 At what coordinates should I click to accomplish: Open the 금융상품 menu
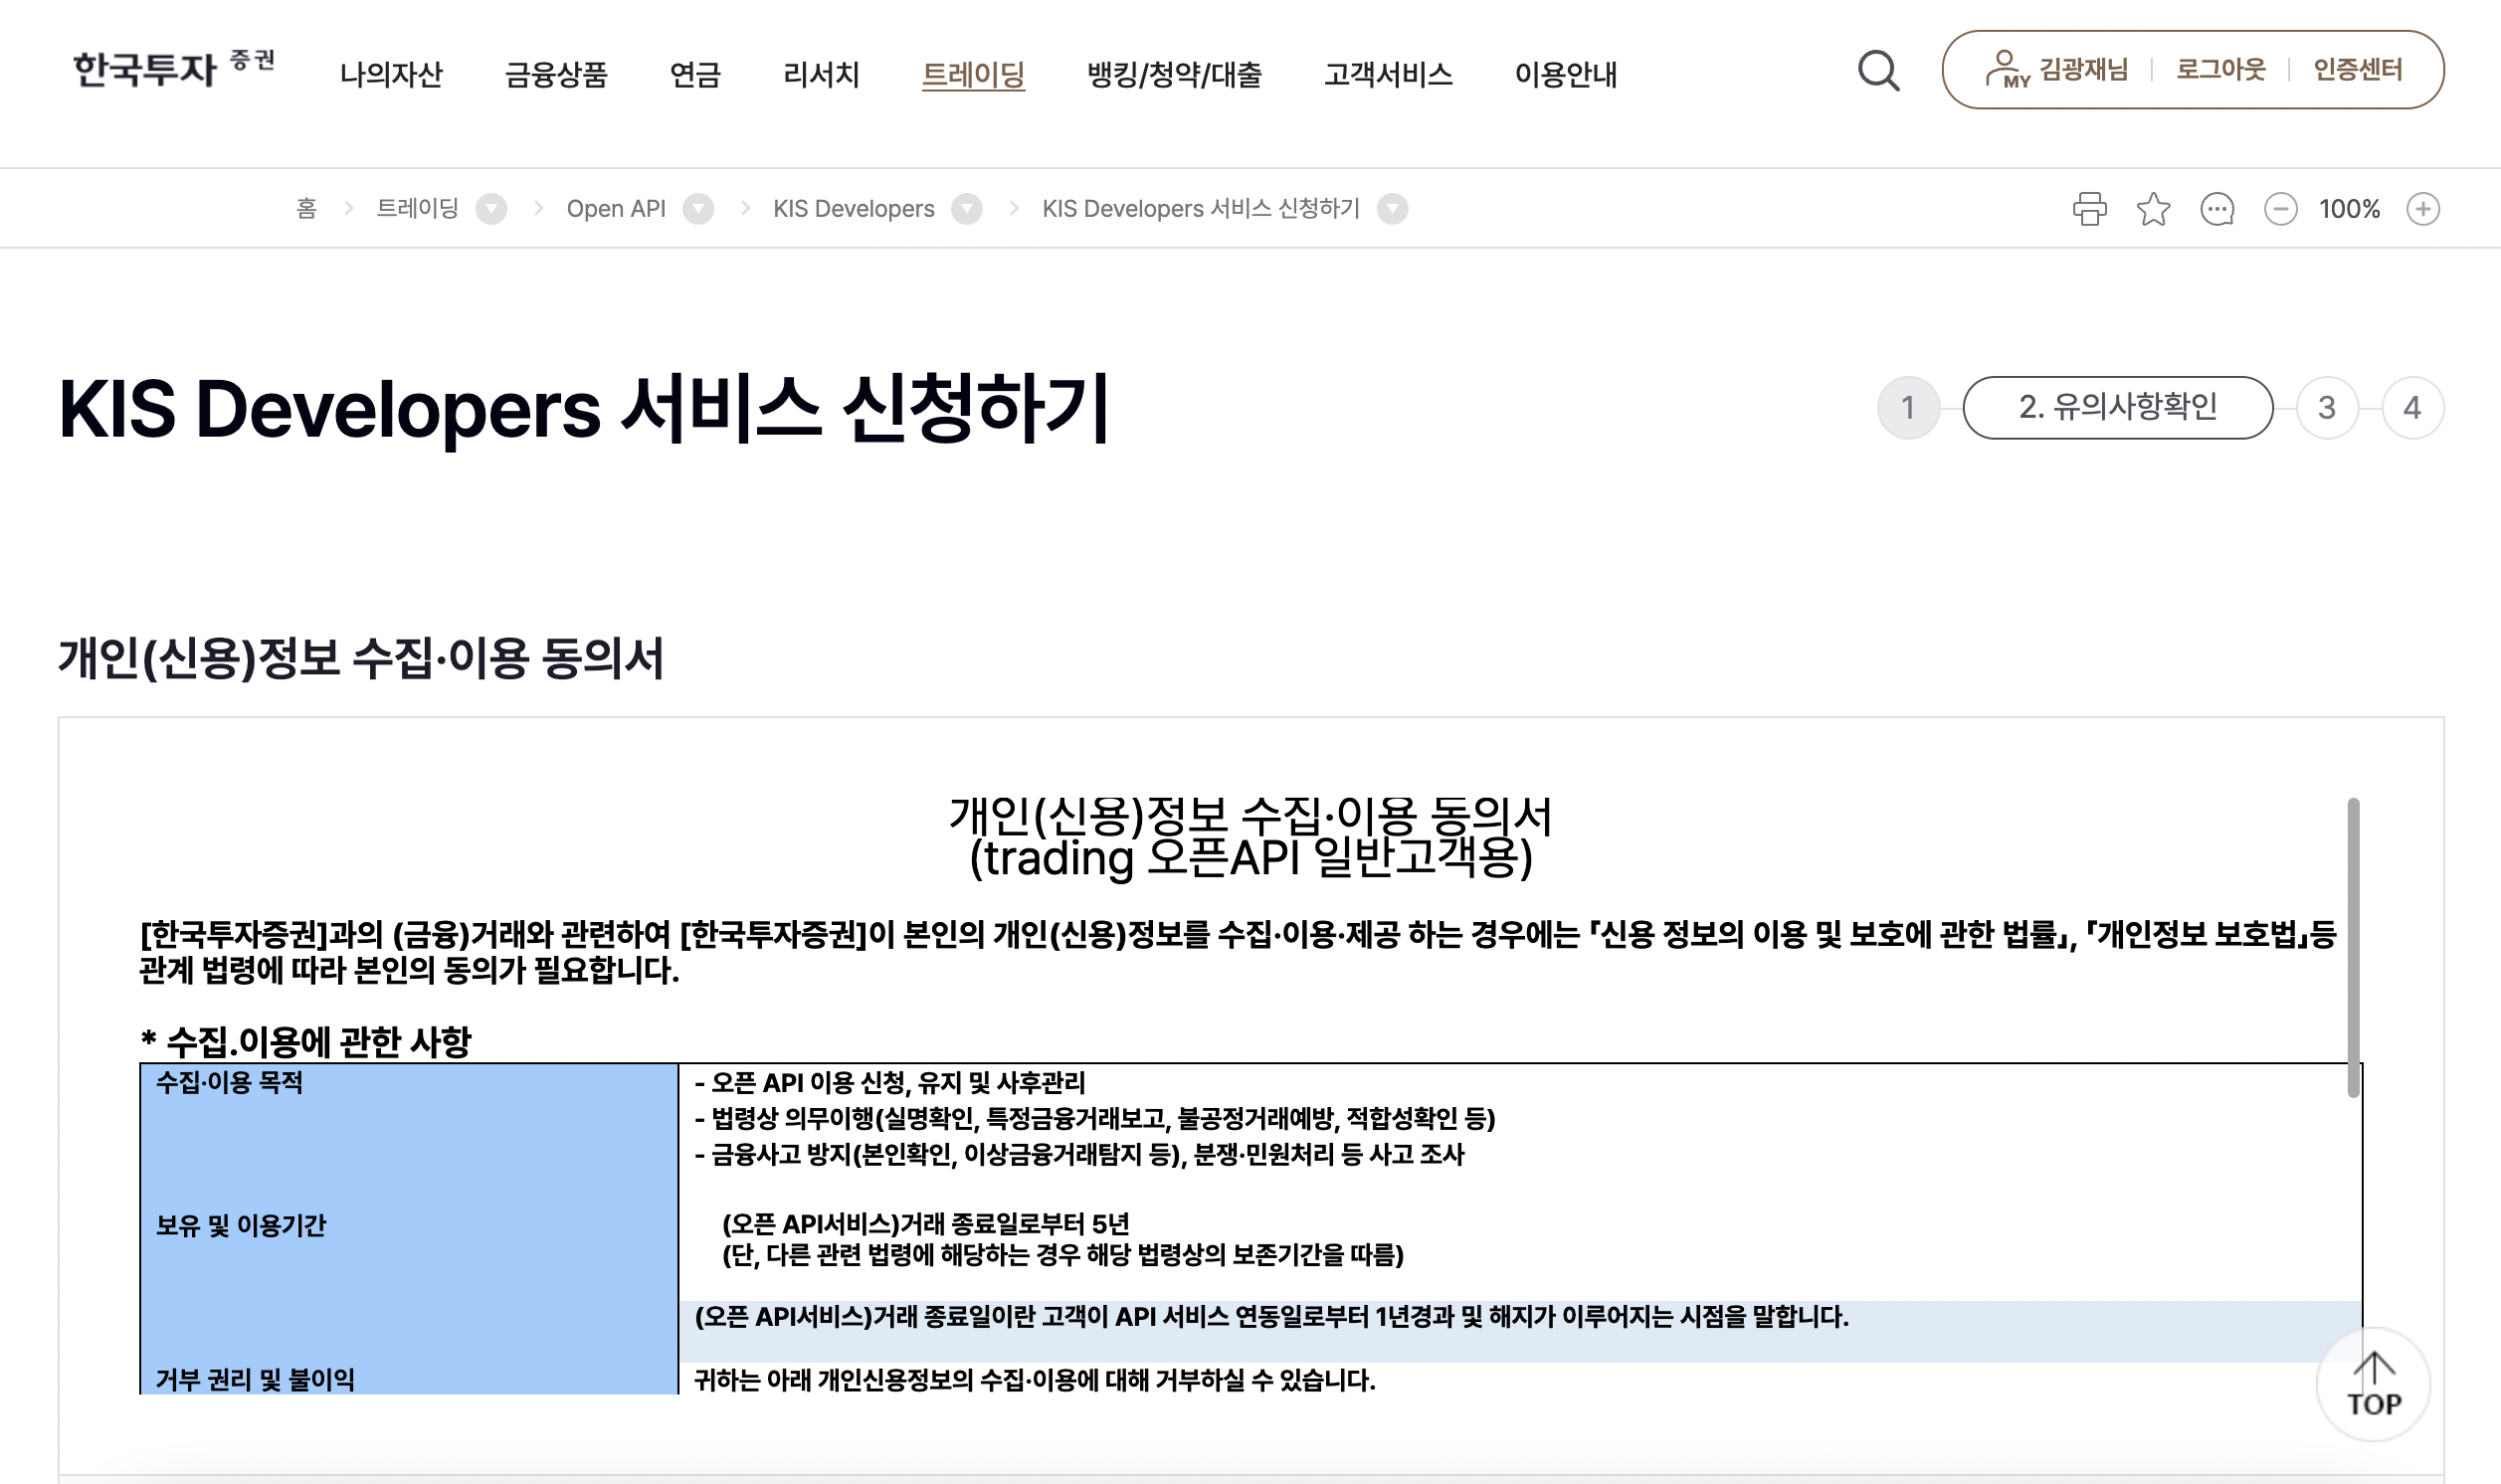(556, 74)
